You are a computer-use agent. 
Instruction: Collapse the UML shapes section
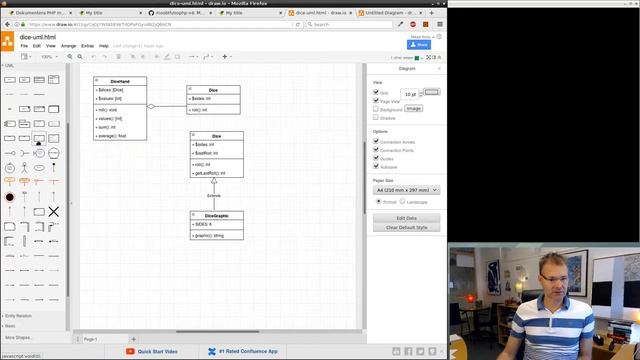[x=9, y=66]
